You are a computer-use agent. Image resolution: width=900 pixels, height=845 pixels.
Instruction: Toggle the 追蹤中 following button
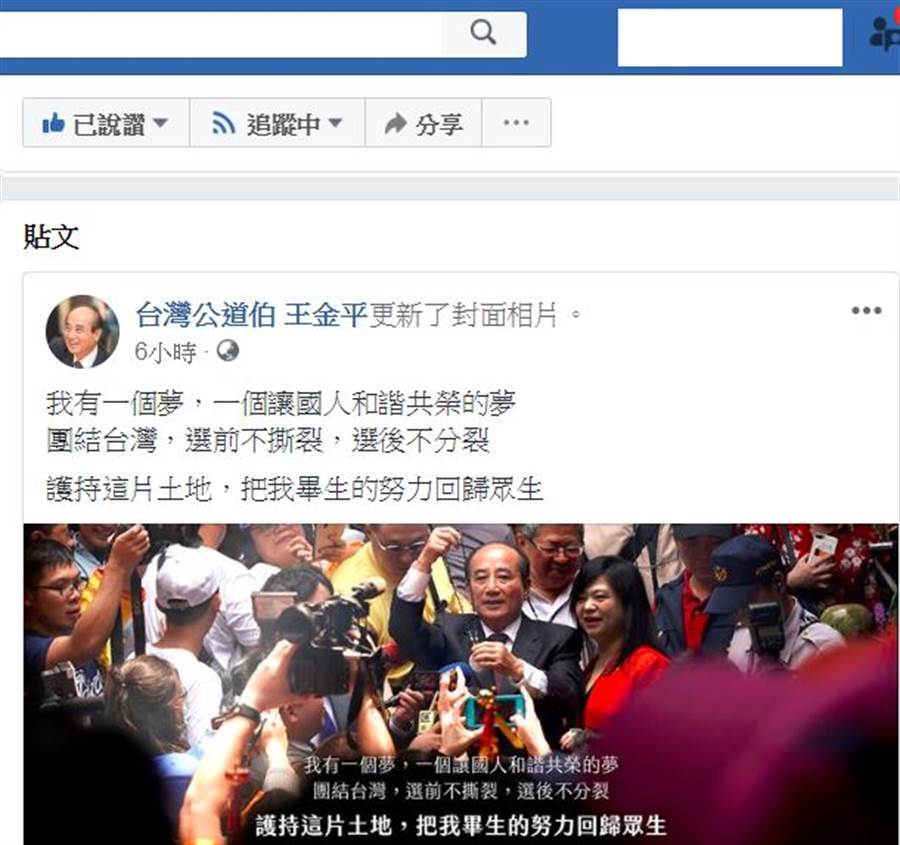277,122
